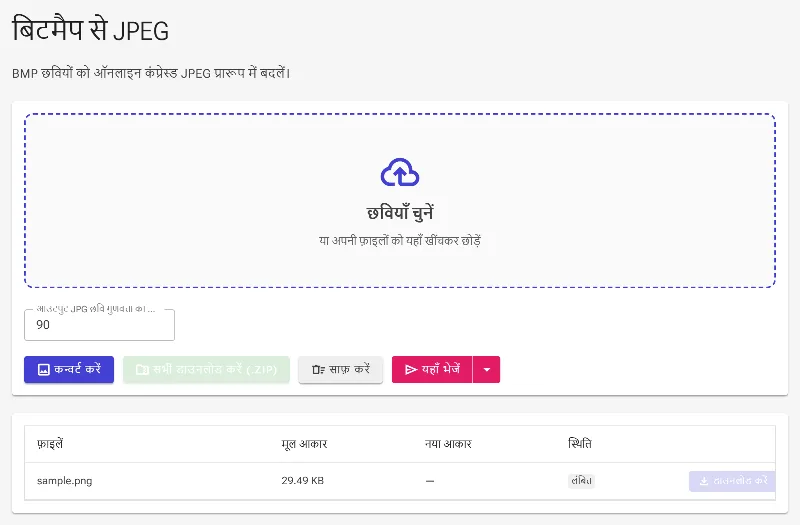Click the साफ़ करें clear button
The width and height of the screenshot is (800, 525).
pos(340,369)
